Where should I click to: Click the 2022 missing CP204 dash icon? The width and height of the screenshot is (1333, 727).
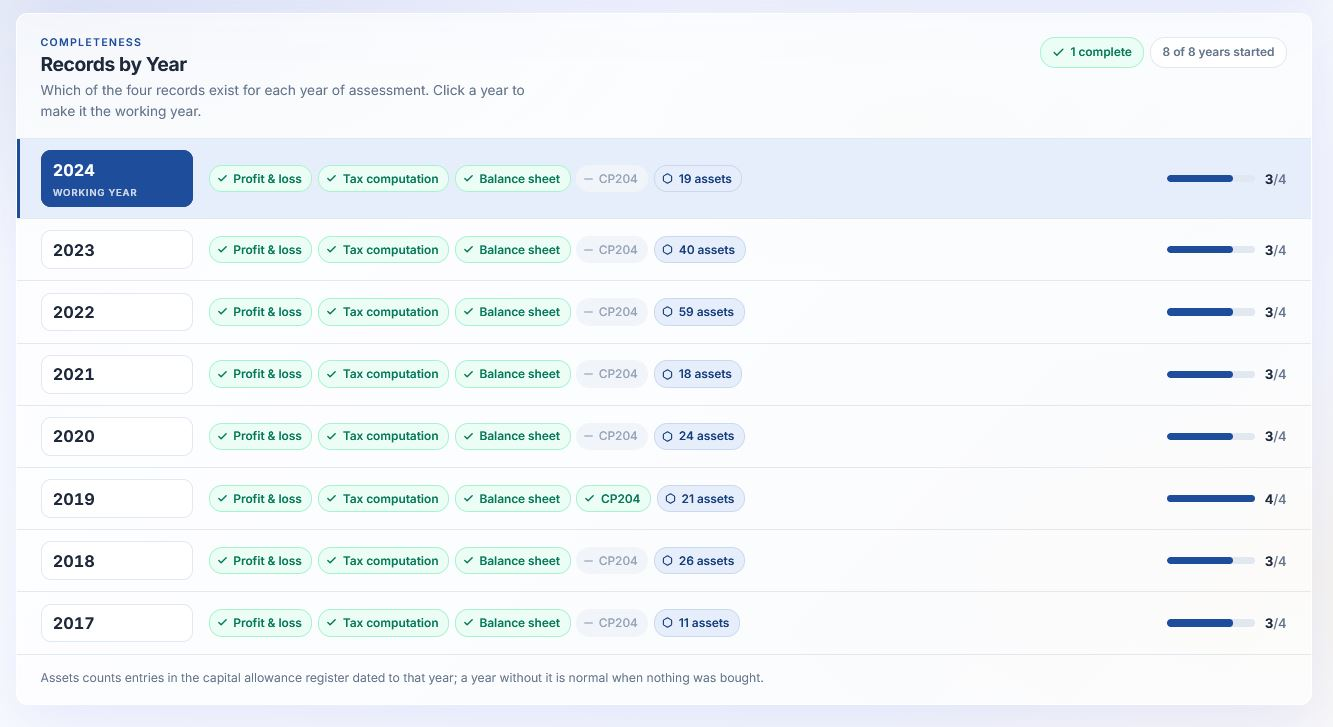[x=588, y=312]
